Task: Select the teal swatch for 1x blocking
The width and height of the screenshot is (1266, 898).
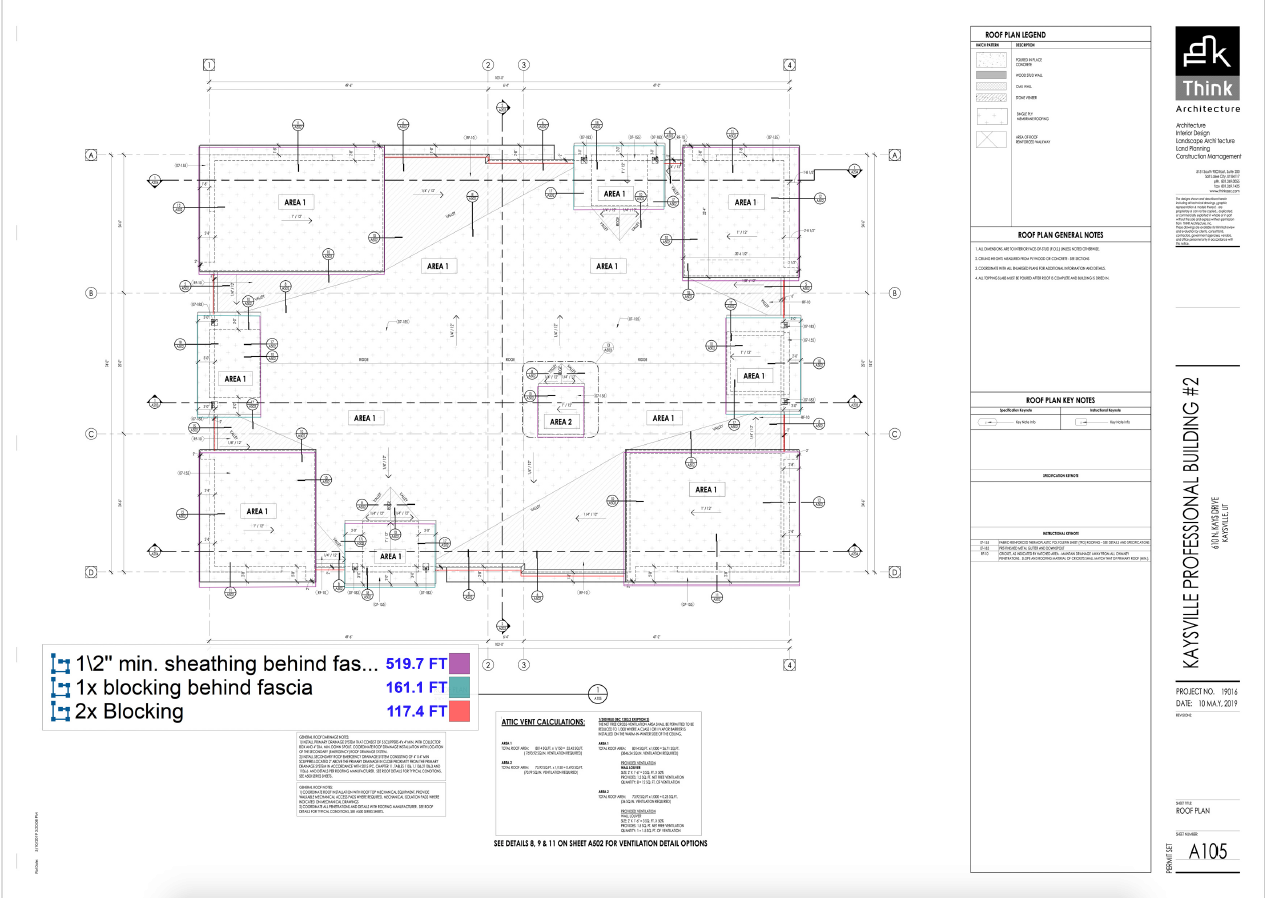Action: tap(460, 687)
